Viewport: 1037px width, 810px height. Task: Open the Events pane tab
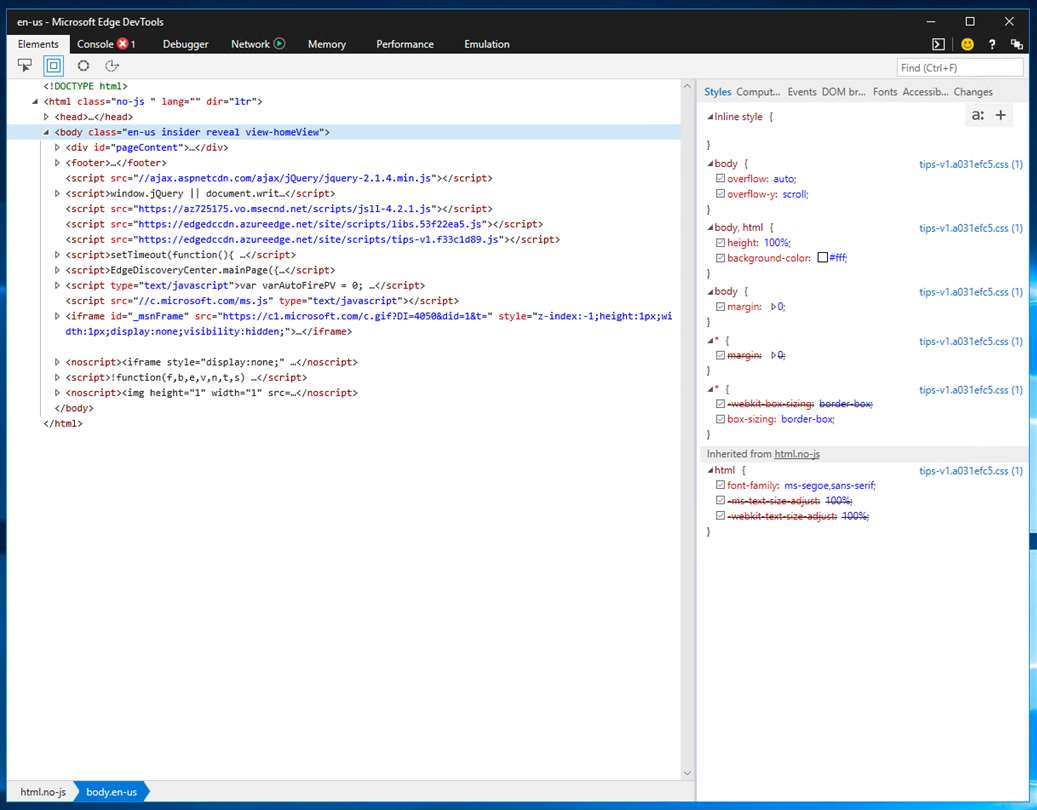coord(801,92)
